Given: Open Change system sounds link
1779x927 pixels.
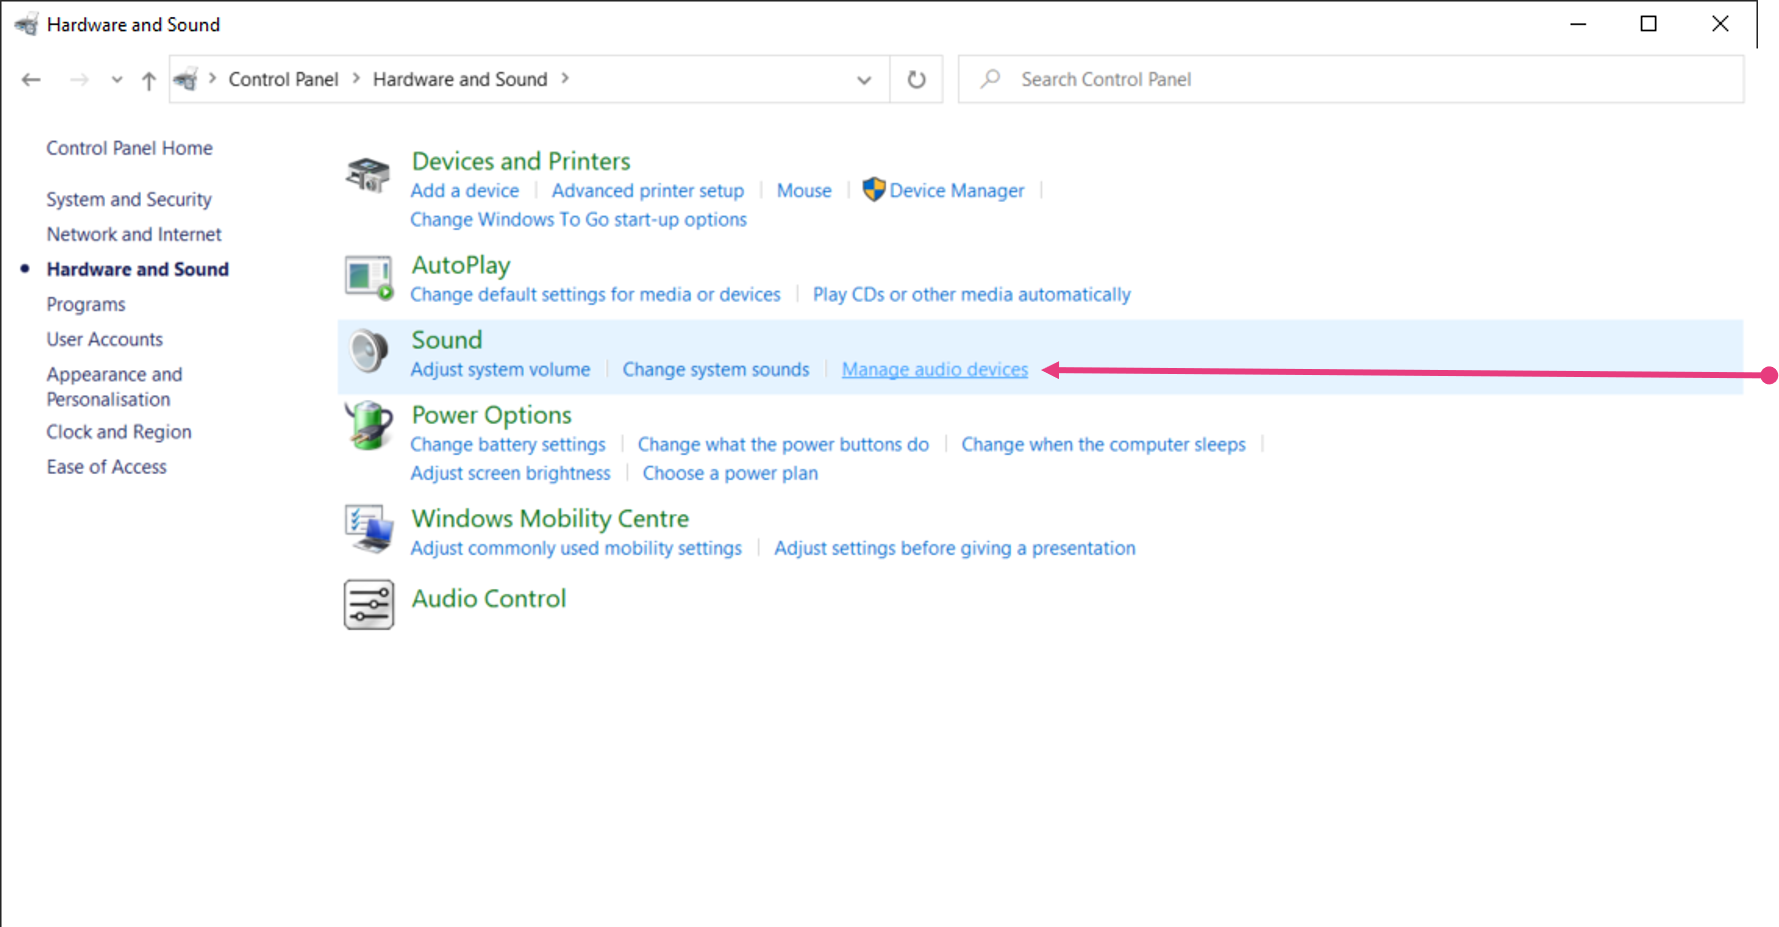Looking at the screenshot, I should 715,369.
